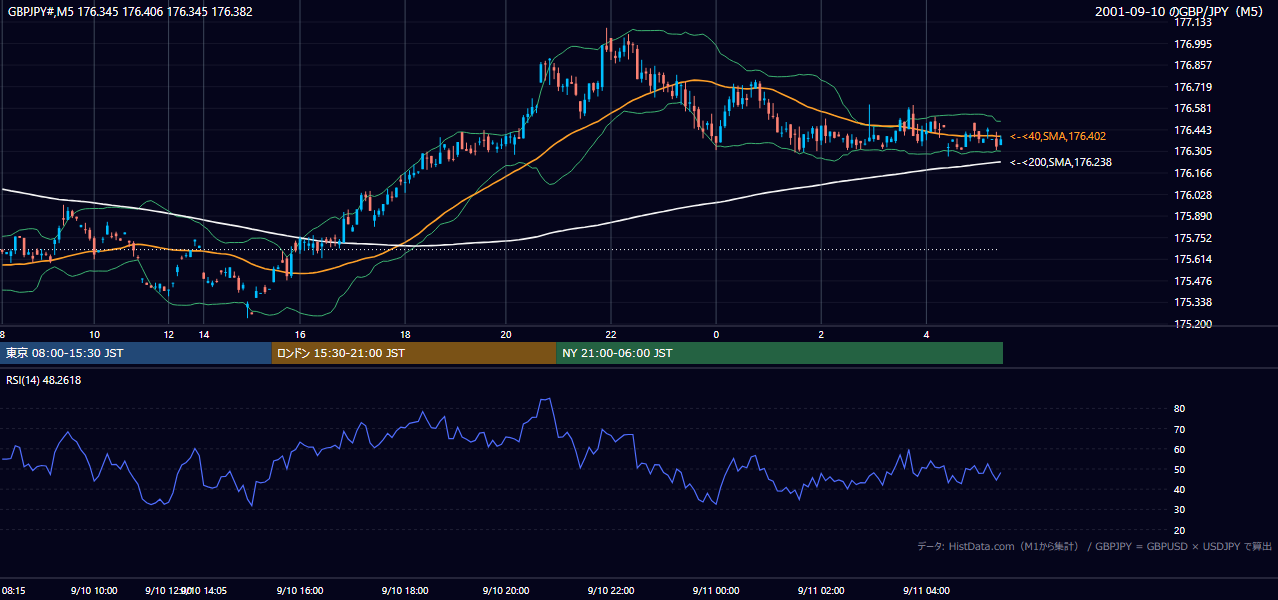Screen dimensions: 1278x600
Task: Click price axis value 175.614
Action: [x=1194, y=259]
